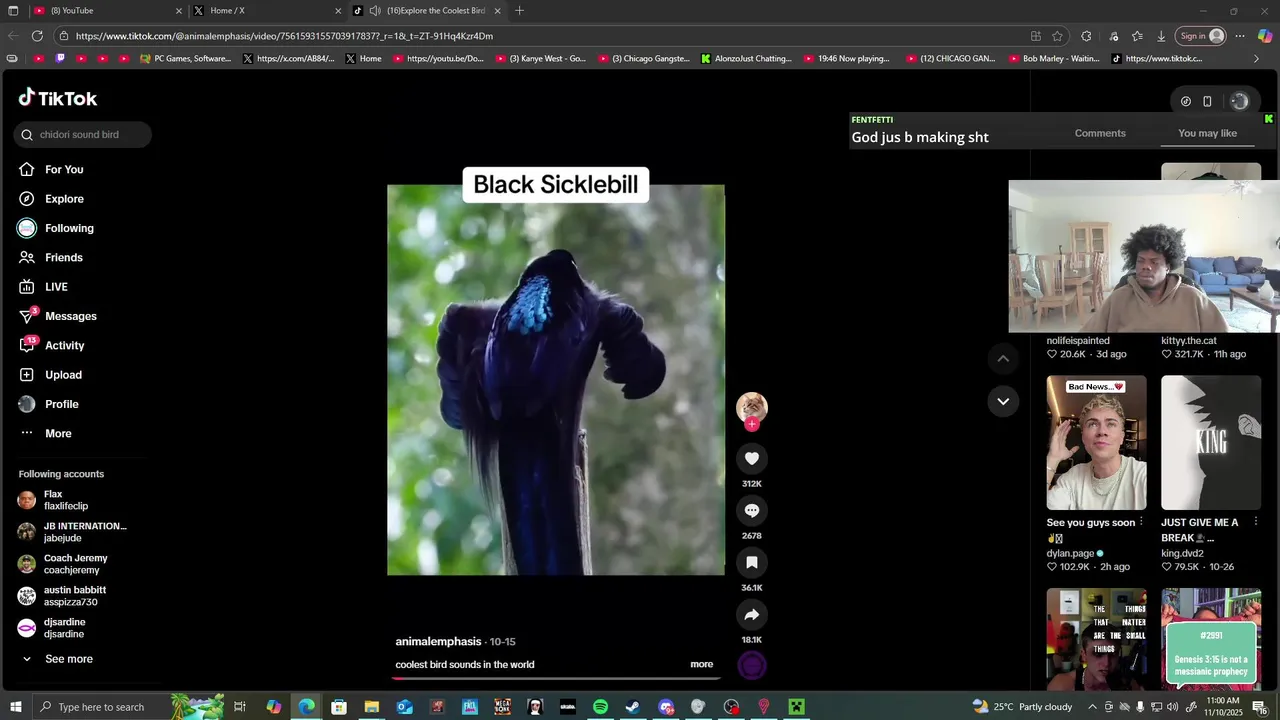The height and width of the screenshot is (720, 1280).
Task: Open animalemphasis creator avatar beside video
Action: [752, 407]
